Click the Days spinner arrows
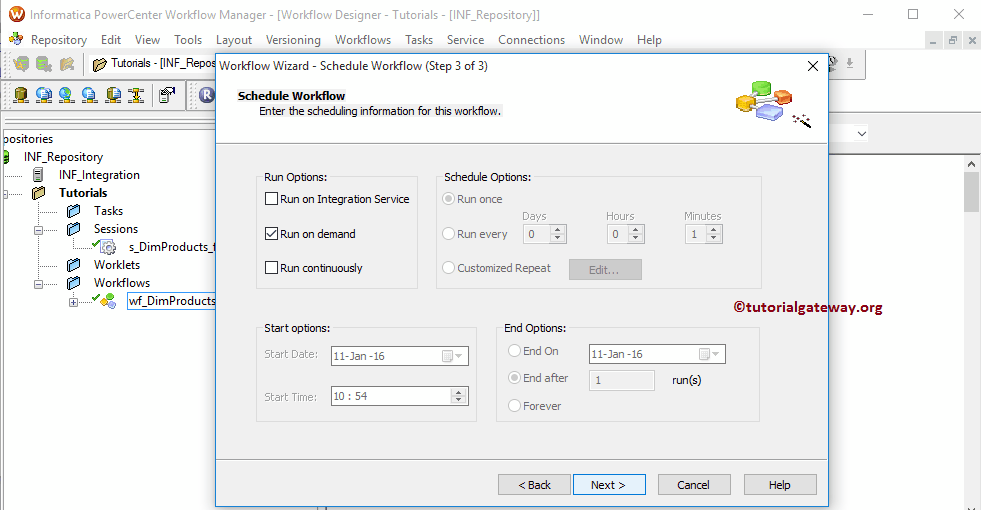The width and height of the screenshot is (981, 510). pos(558,234)
